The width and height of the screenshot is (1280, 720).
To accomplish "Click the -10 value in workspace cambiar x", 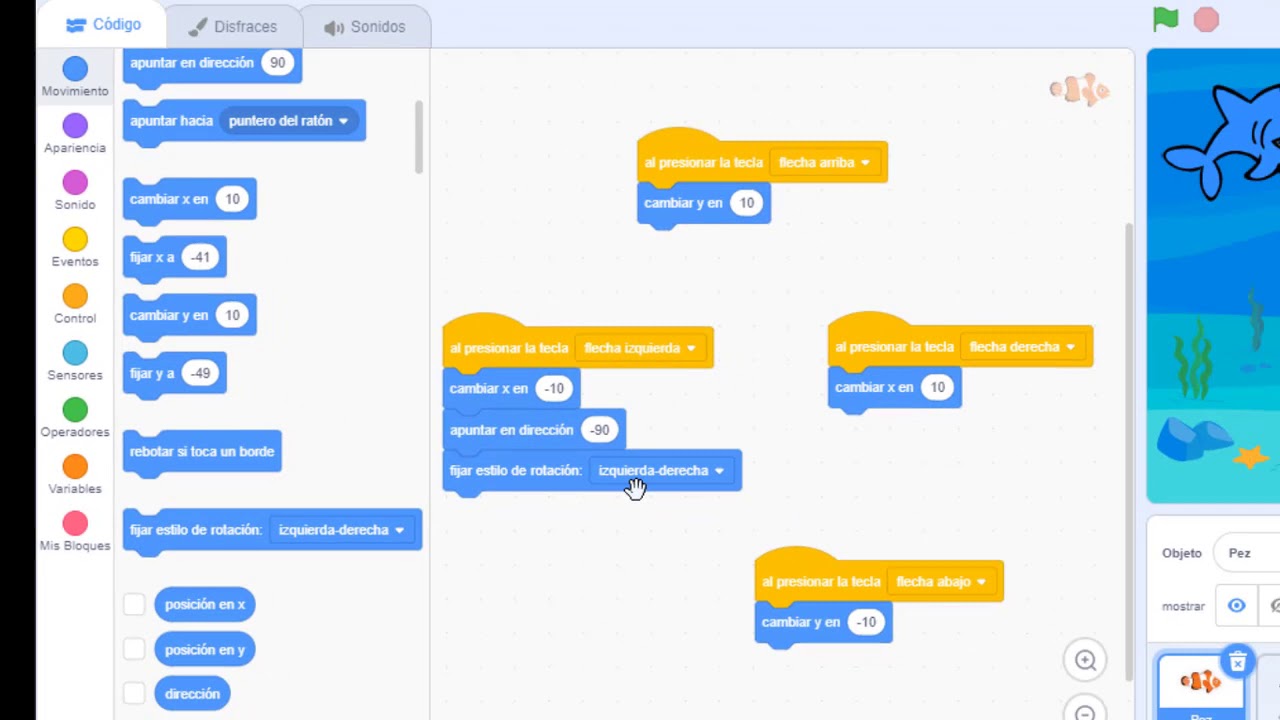I will point(553,388).
